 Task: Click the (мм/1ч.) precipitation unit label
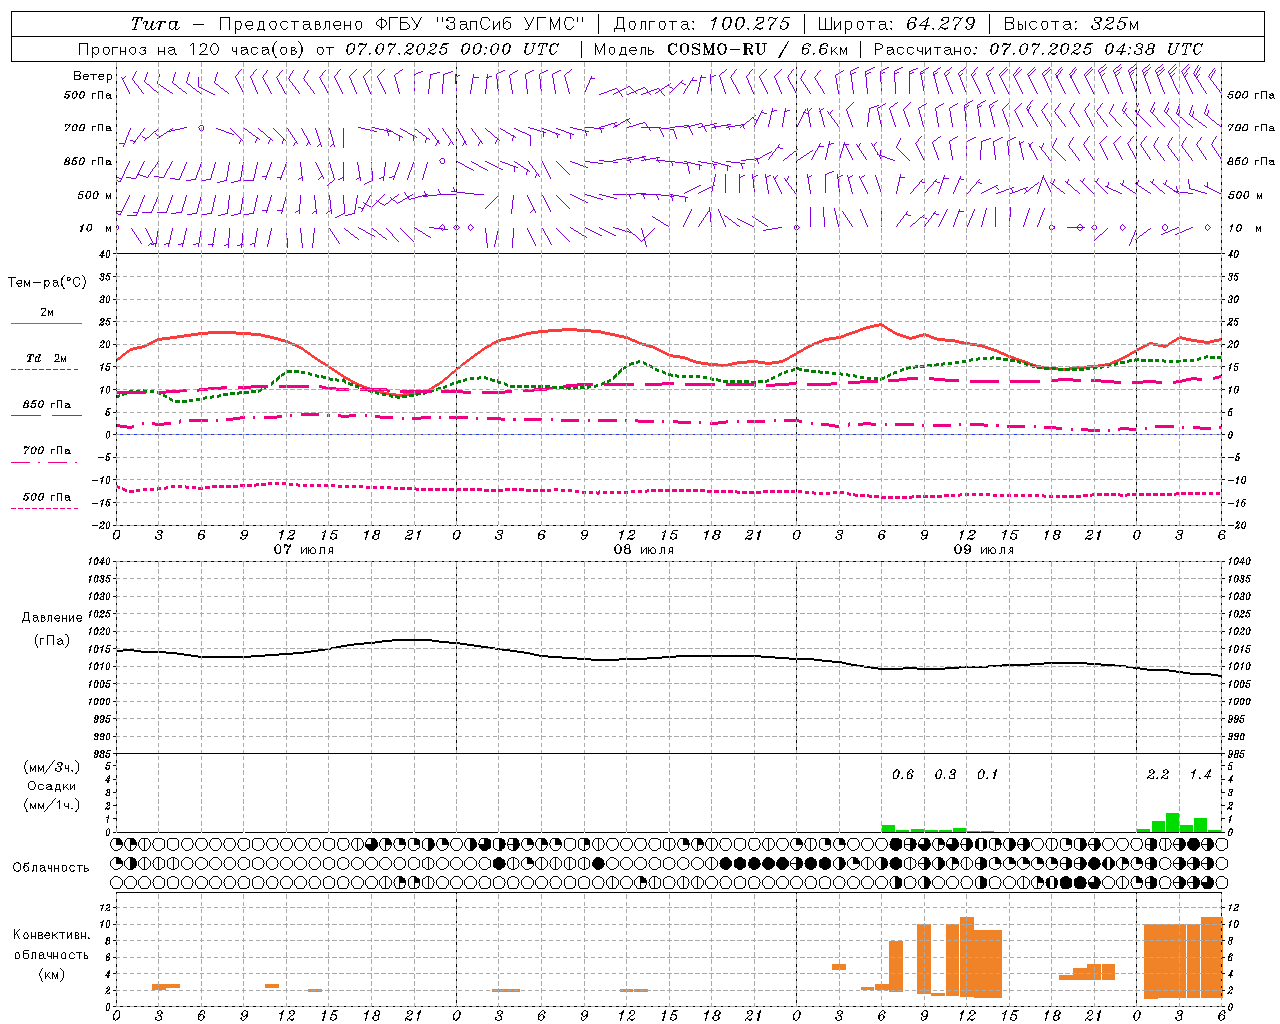[51, 805]
